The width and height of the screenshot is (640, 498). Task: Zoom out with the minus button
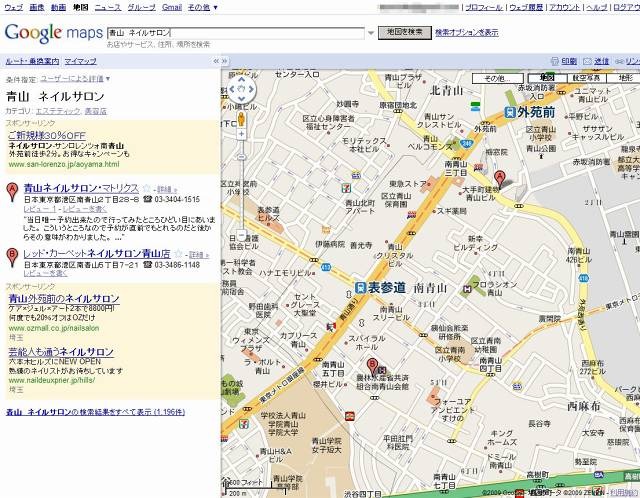242,235
